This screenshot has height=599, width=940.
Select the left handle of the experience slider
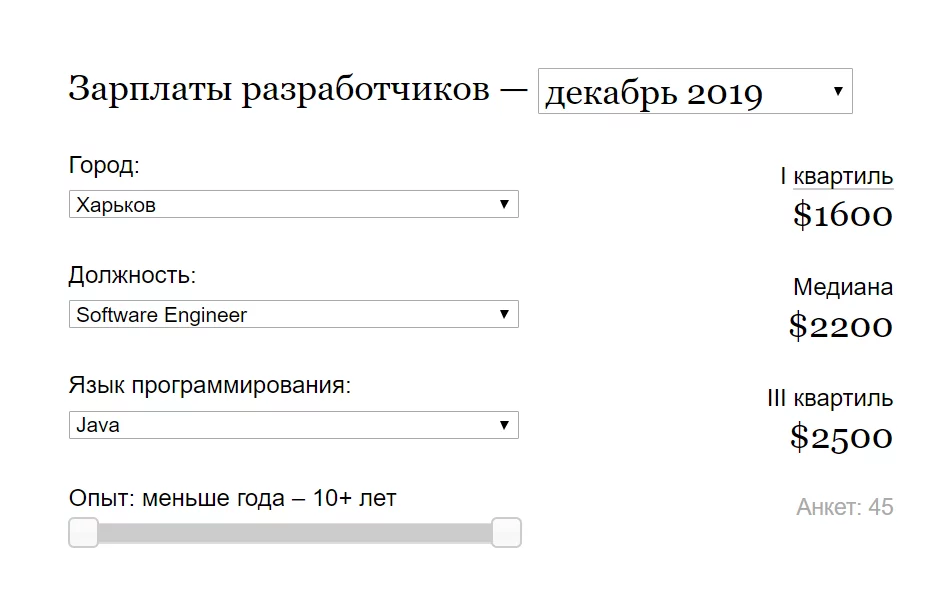click(x=84, y=533)
